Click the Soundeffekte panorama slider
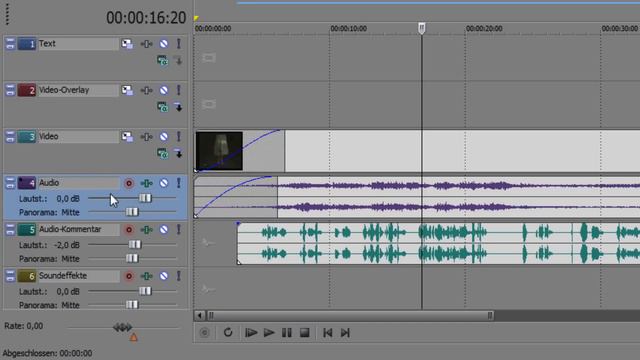Viewport: 640px width, 360px height. pos(132,304)
